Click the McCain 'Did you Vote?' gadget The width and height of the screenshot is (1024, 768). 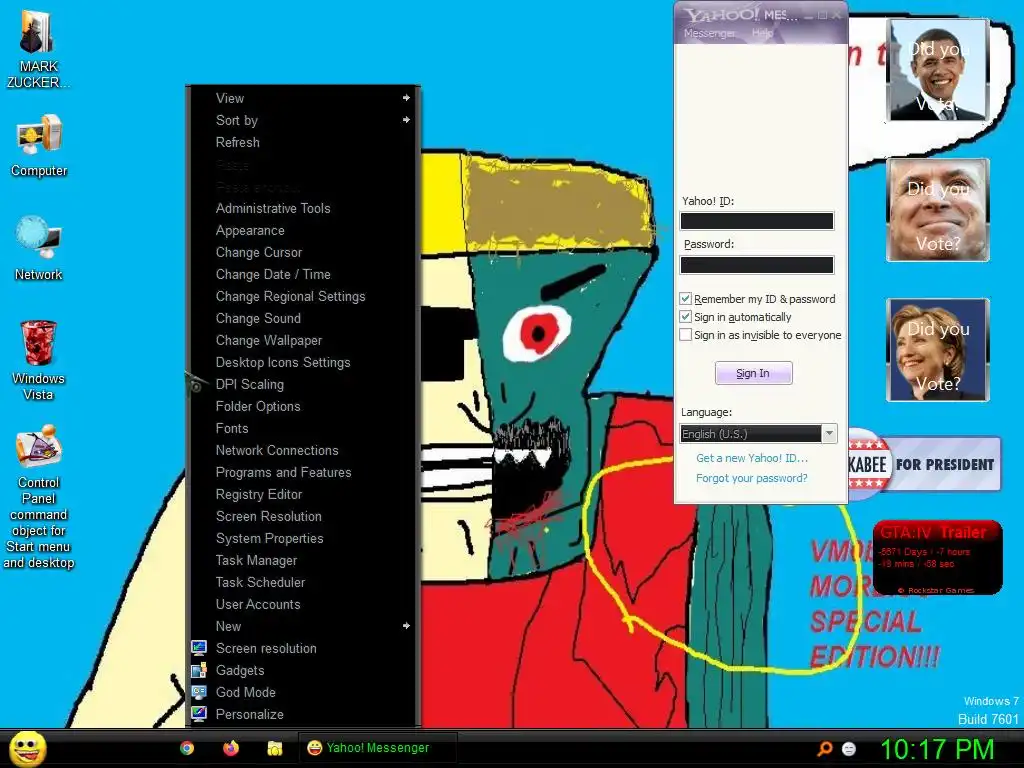pos(938,210)
